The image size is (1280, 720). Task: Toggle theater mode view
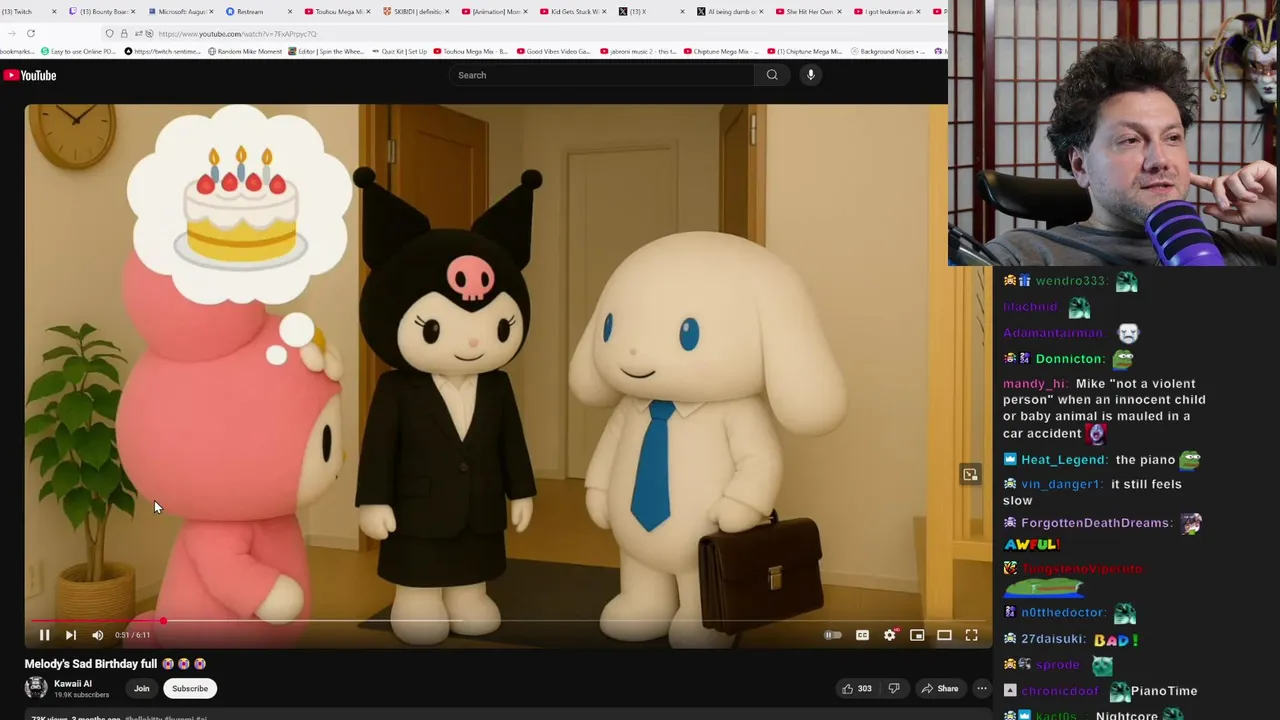944,635
